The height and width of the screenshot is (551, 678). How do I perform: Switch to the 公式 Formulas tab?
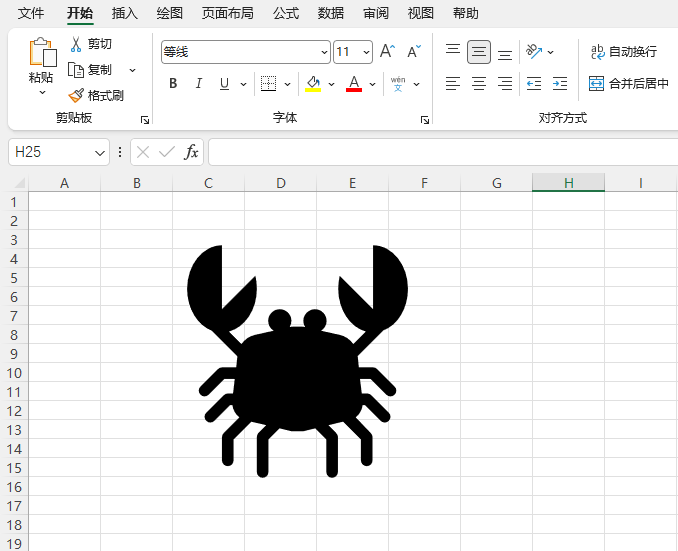click(x=286, y=13)
